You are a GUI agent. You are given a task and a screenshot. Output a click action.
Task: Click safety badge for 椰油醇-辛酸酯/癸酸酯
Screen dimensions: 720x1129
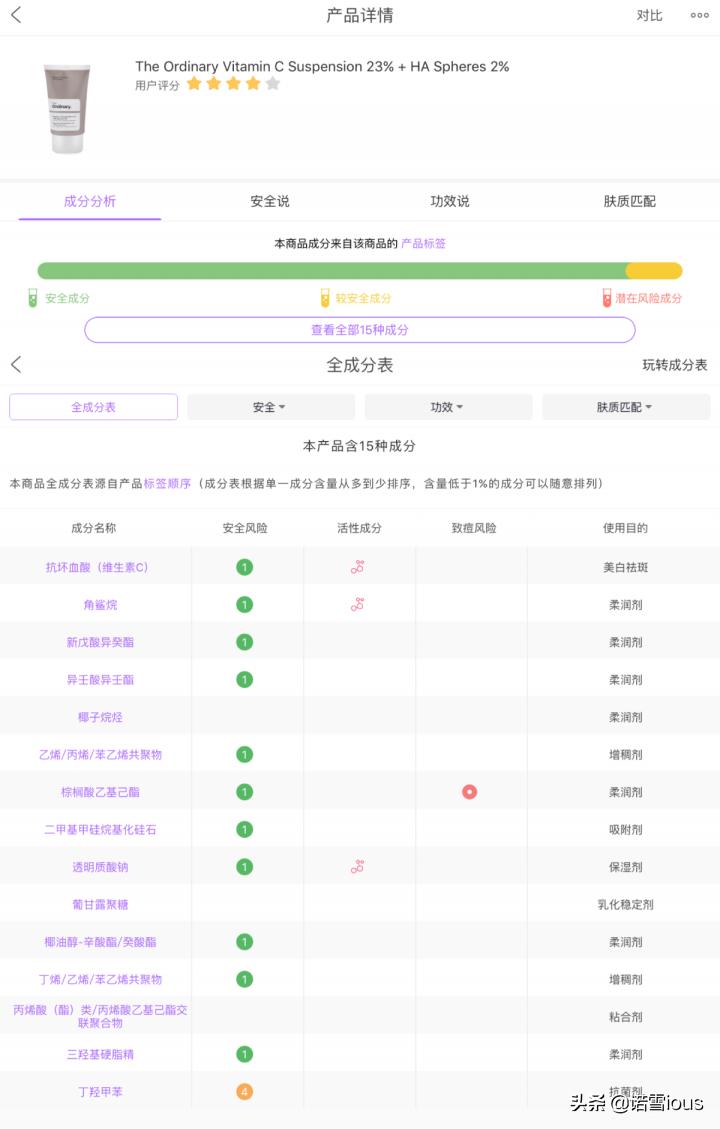245,942
